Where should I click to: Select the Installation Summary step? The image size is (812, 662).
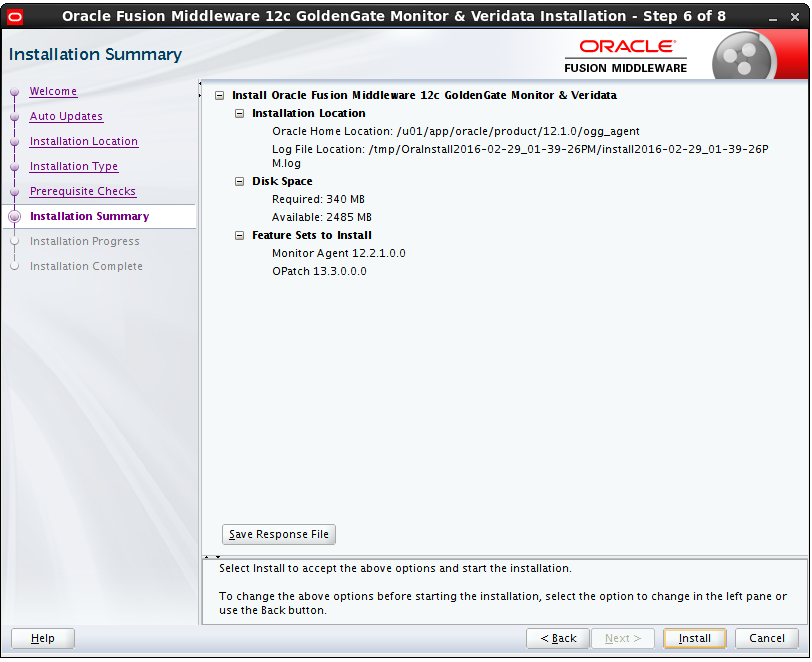click(x=90, y=216)
